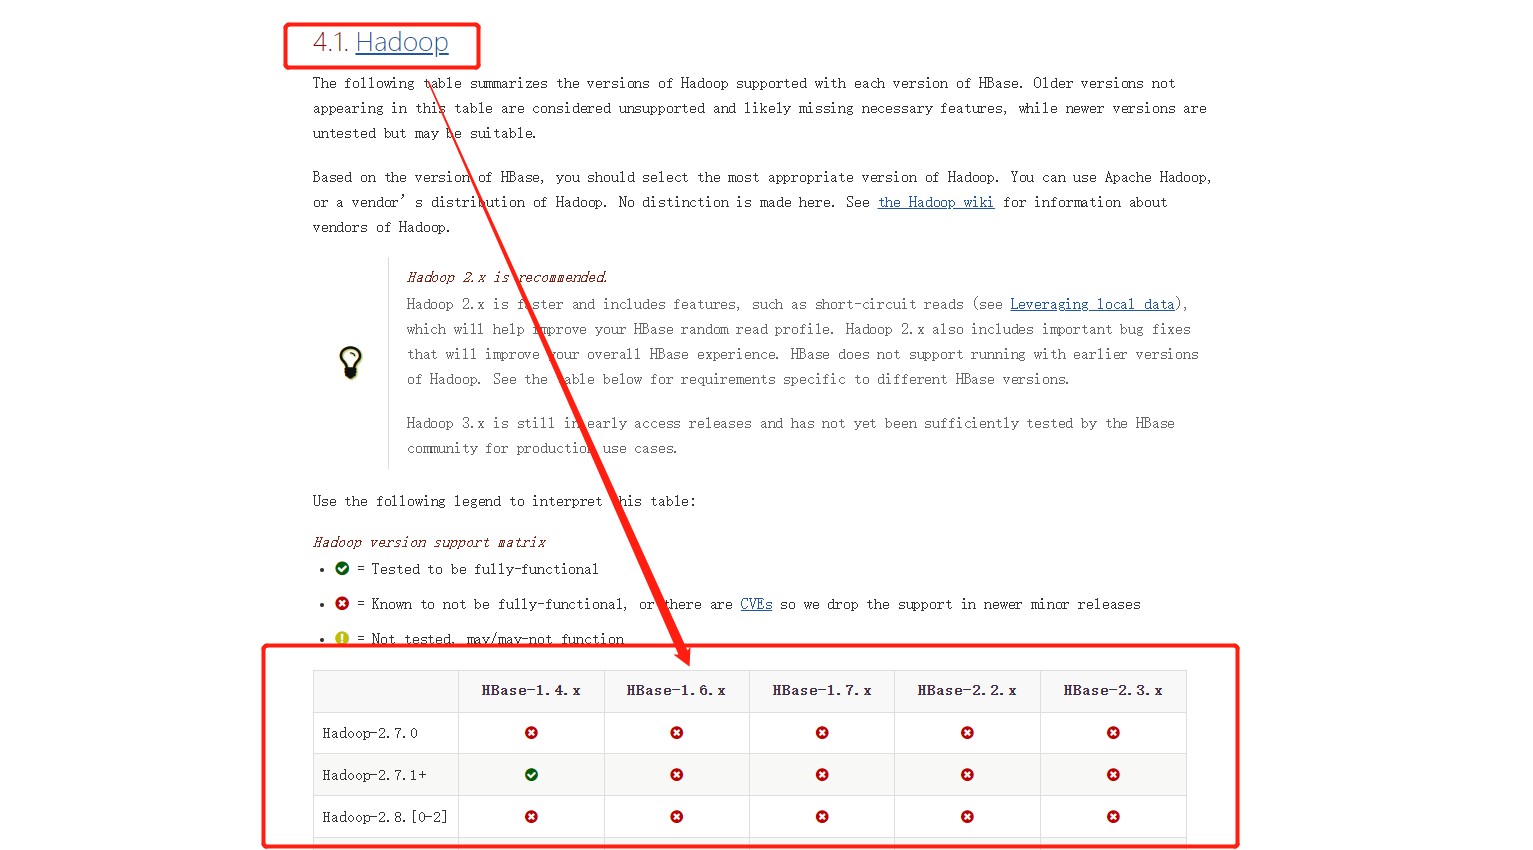Click green check for Hadoop-2.7.1+ under HBase-1.4.x
Screen dimensions: 1533x850
point(531,775)
